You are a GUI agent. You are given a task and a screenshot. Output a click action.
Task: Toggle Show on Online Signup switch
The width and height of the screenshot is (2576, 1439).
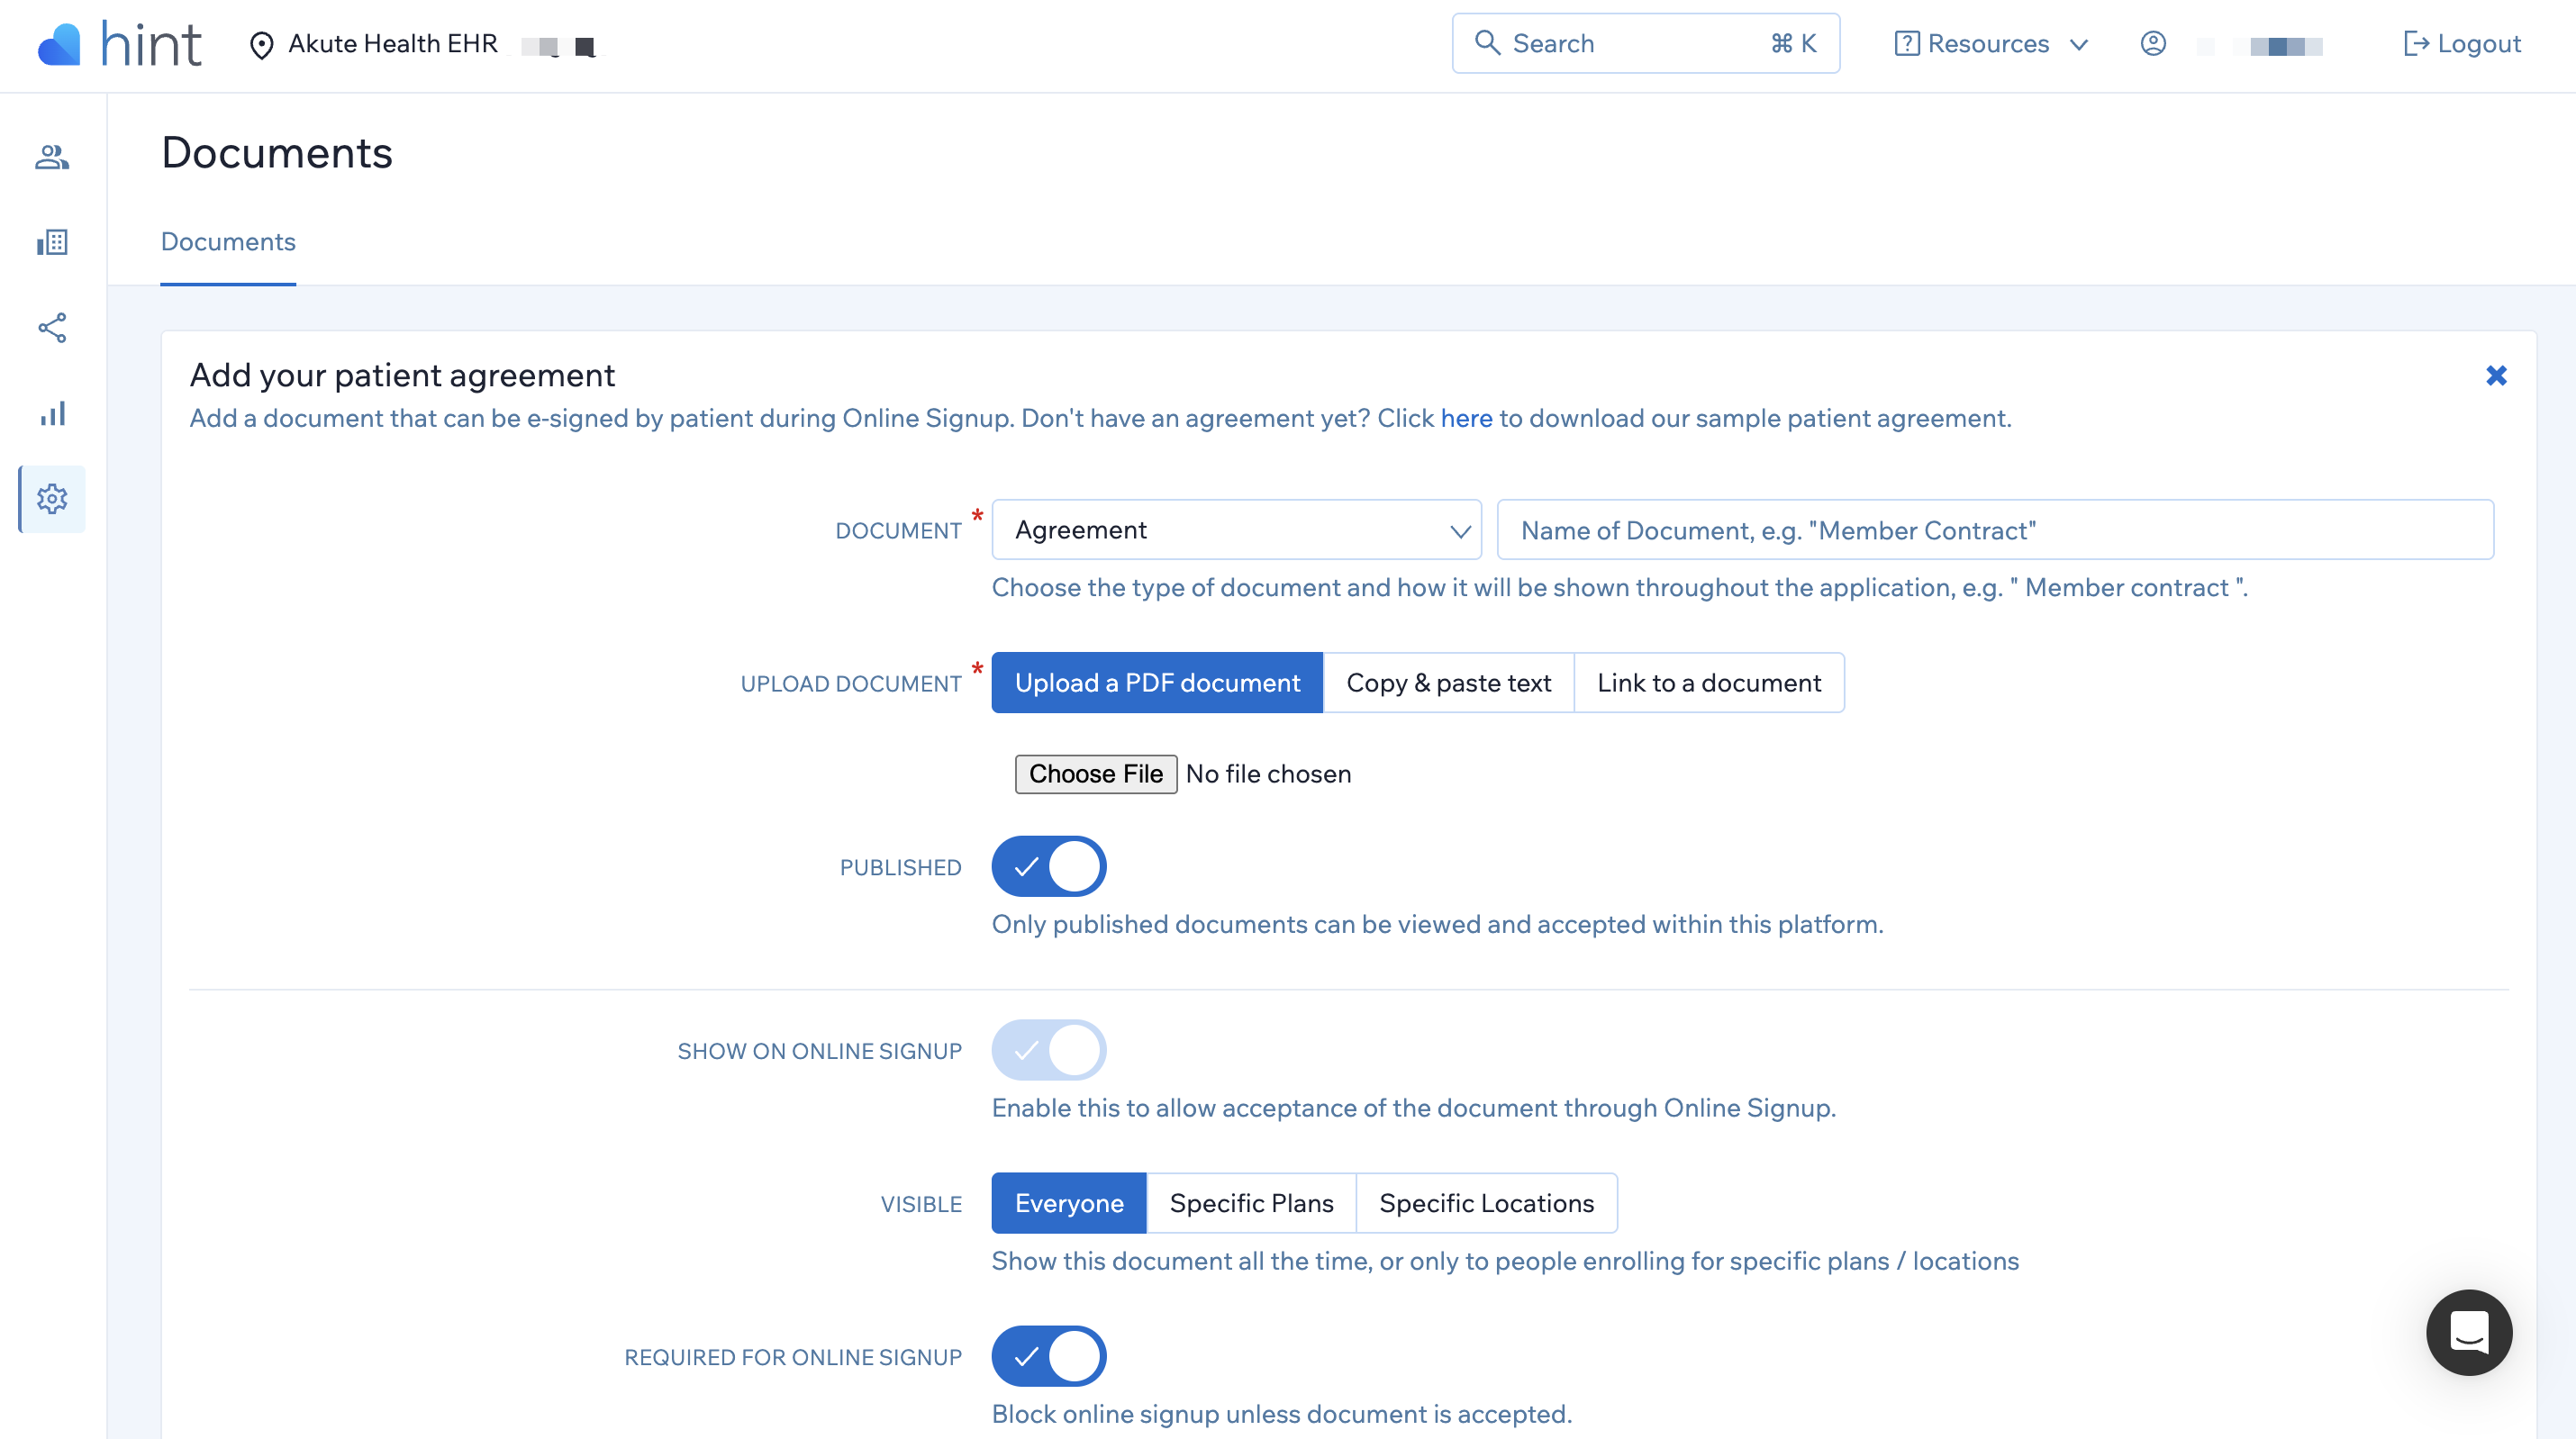pyautogui.click(x=1048, y=1050)
